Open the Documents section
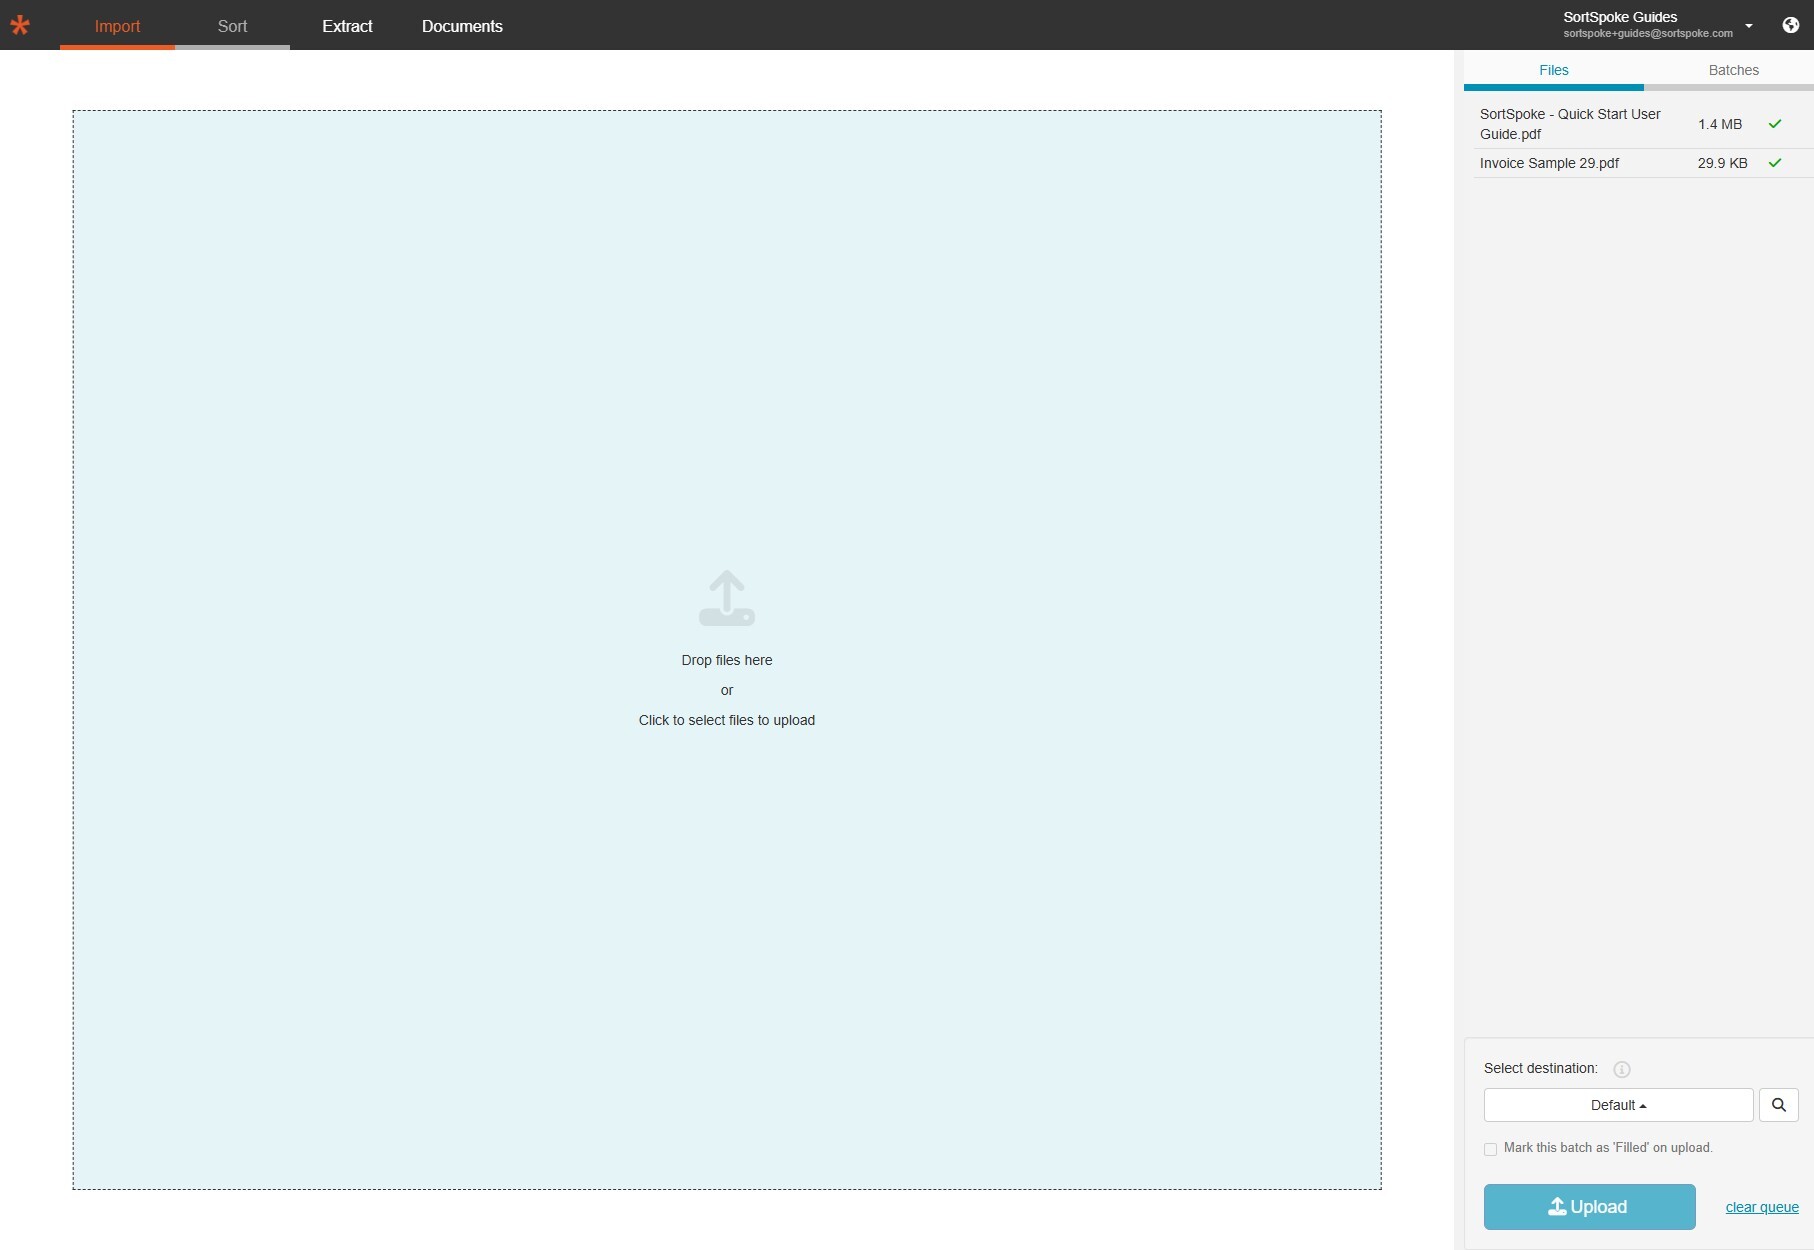Screen dimensions: 1814x1250 pos(461,26)
